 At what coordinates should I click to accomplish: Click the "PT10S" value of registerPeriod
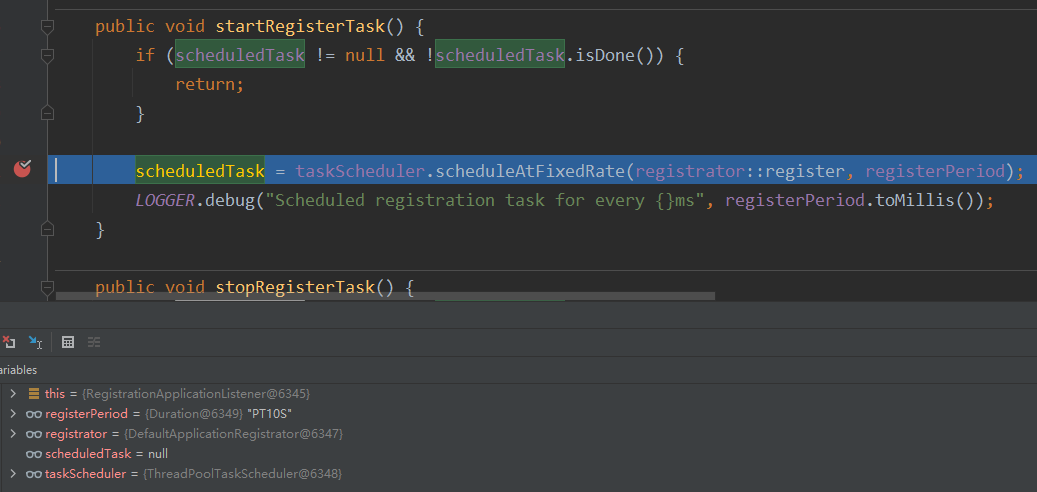click(x=269, y=414)
